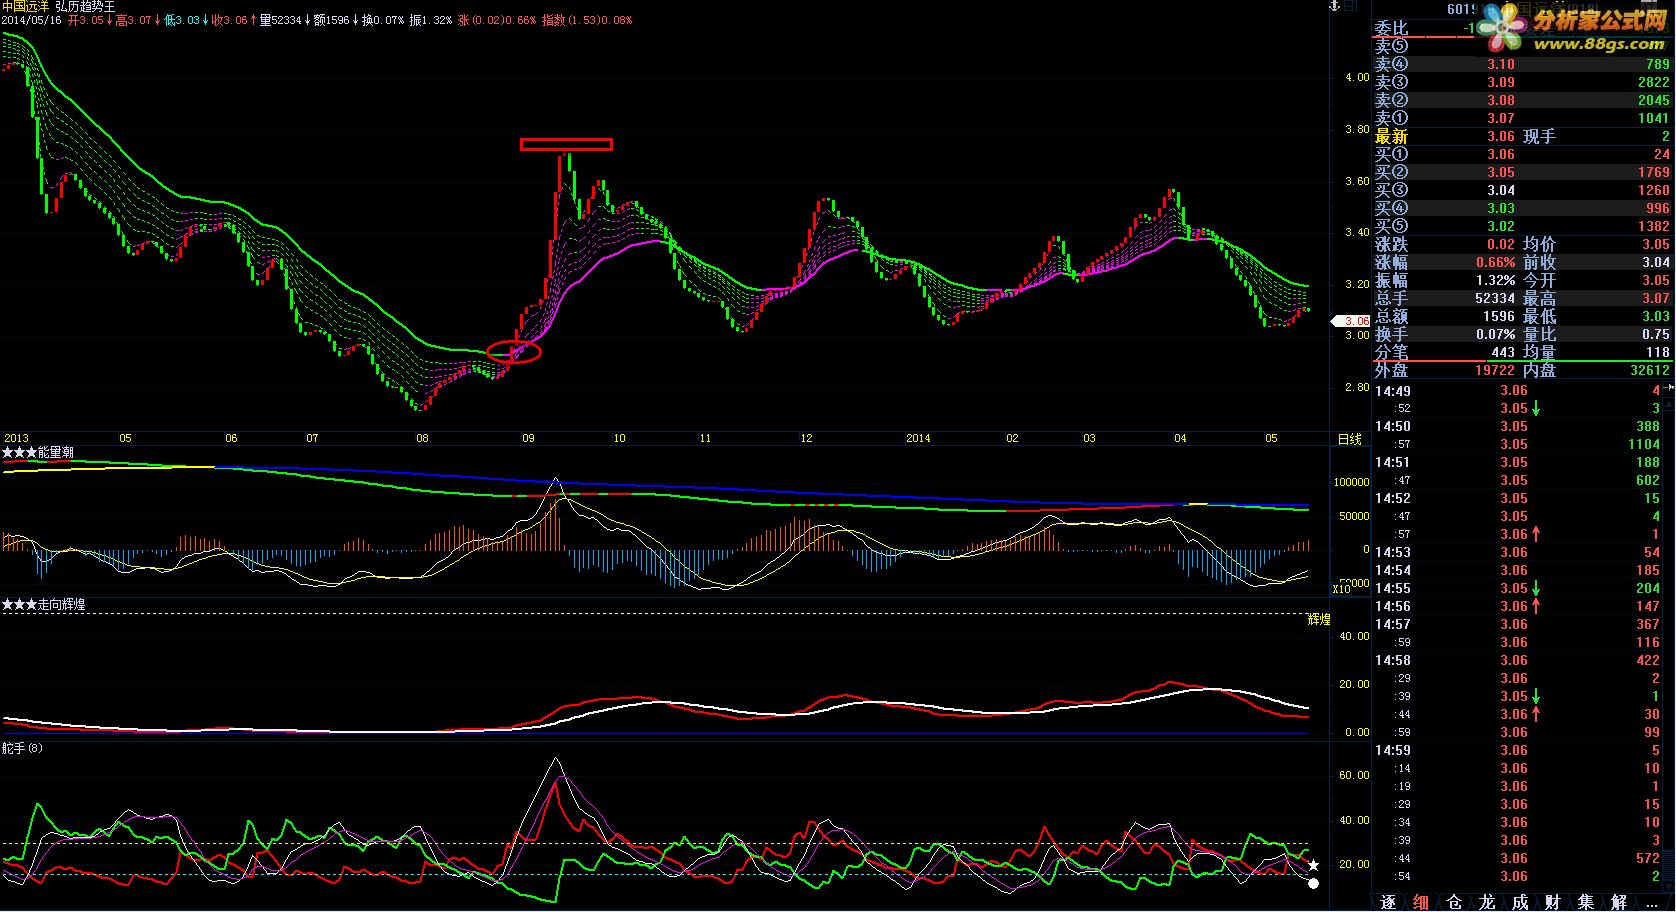This screenshot has height=912, width=1676.
Task: Click the current price tag 3.06 on axis
Action: 1351,321
